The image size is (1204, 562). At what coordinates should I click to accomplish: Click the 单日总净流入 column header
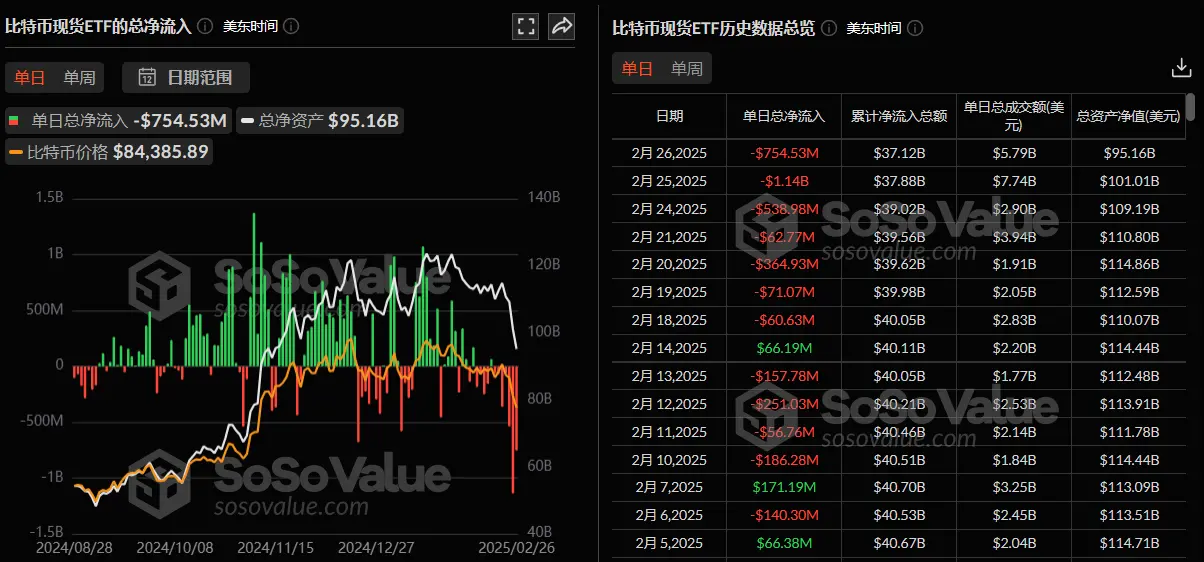pos(784,116)
